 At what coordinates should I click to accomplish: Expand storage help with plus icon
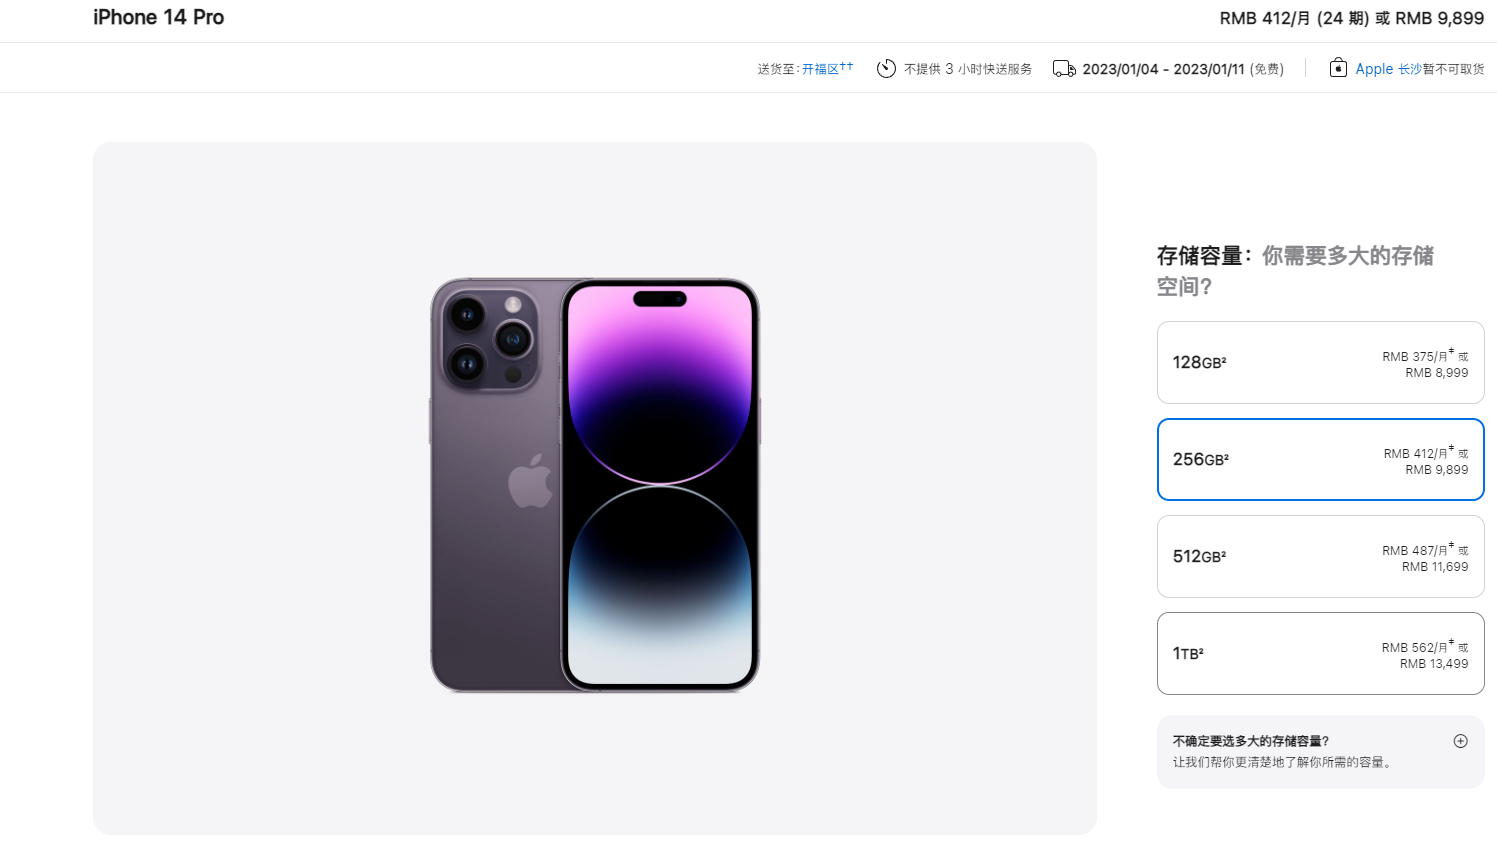pos(1460,741)
